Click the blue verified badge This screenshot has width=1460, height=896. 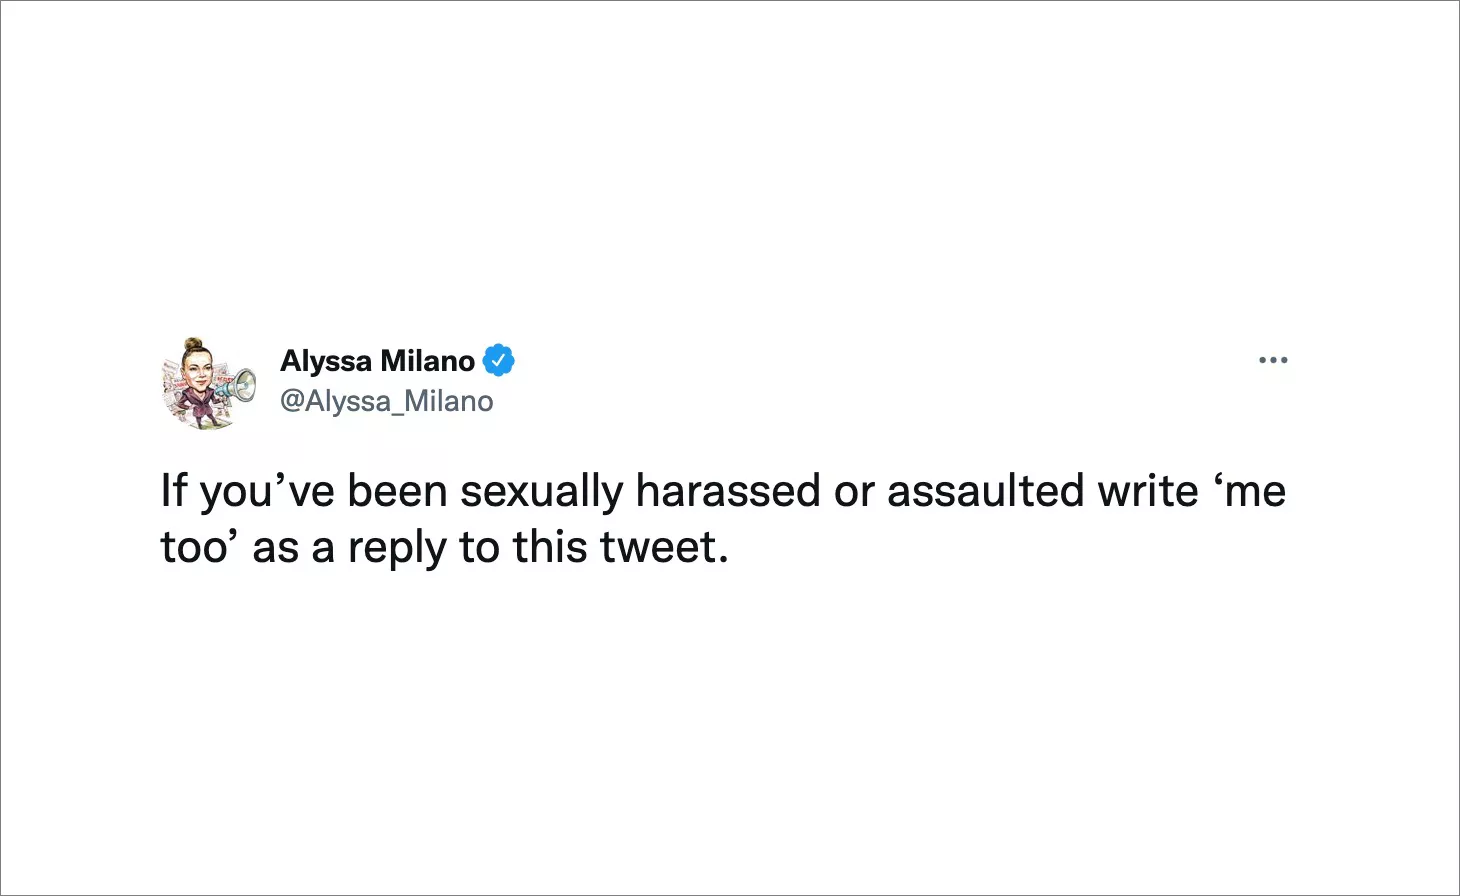point(499,360)
